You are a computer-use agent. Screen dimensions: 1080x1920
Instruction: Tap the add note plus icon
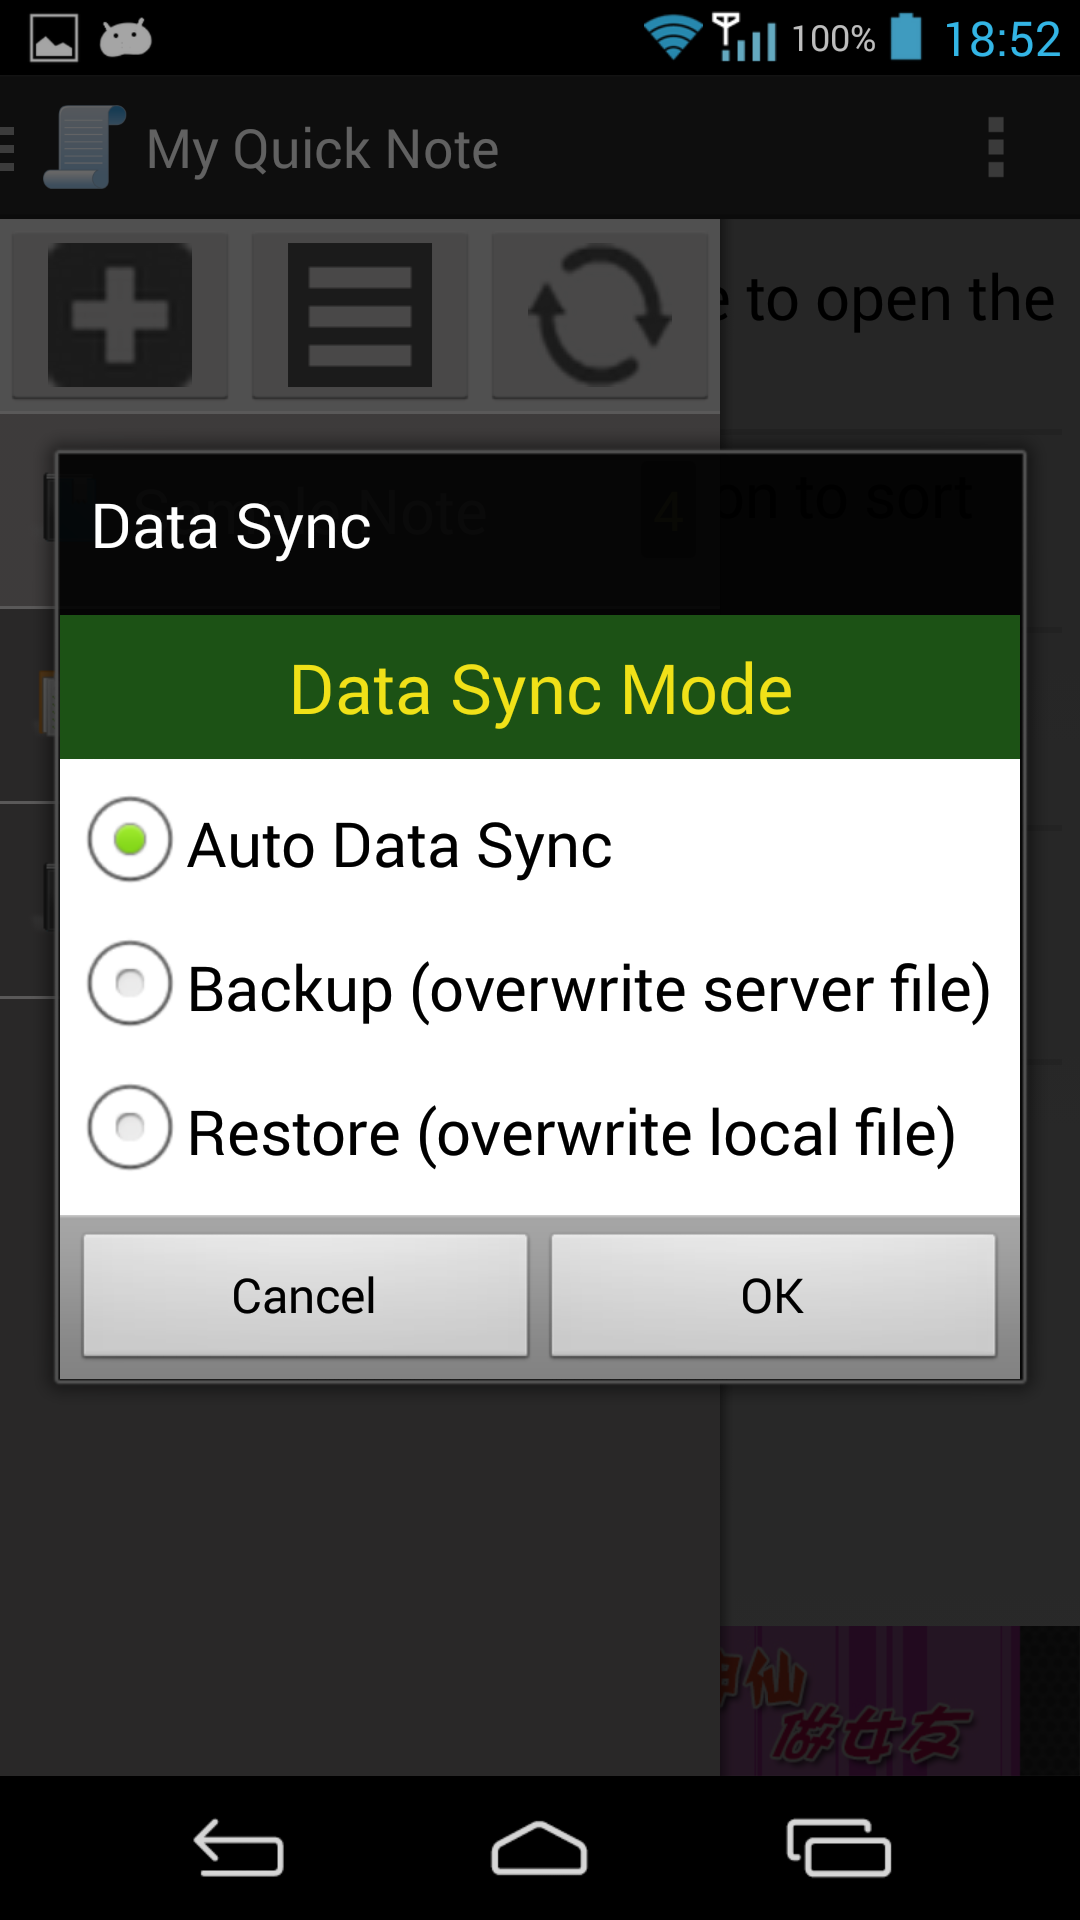pos(118,315)
